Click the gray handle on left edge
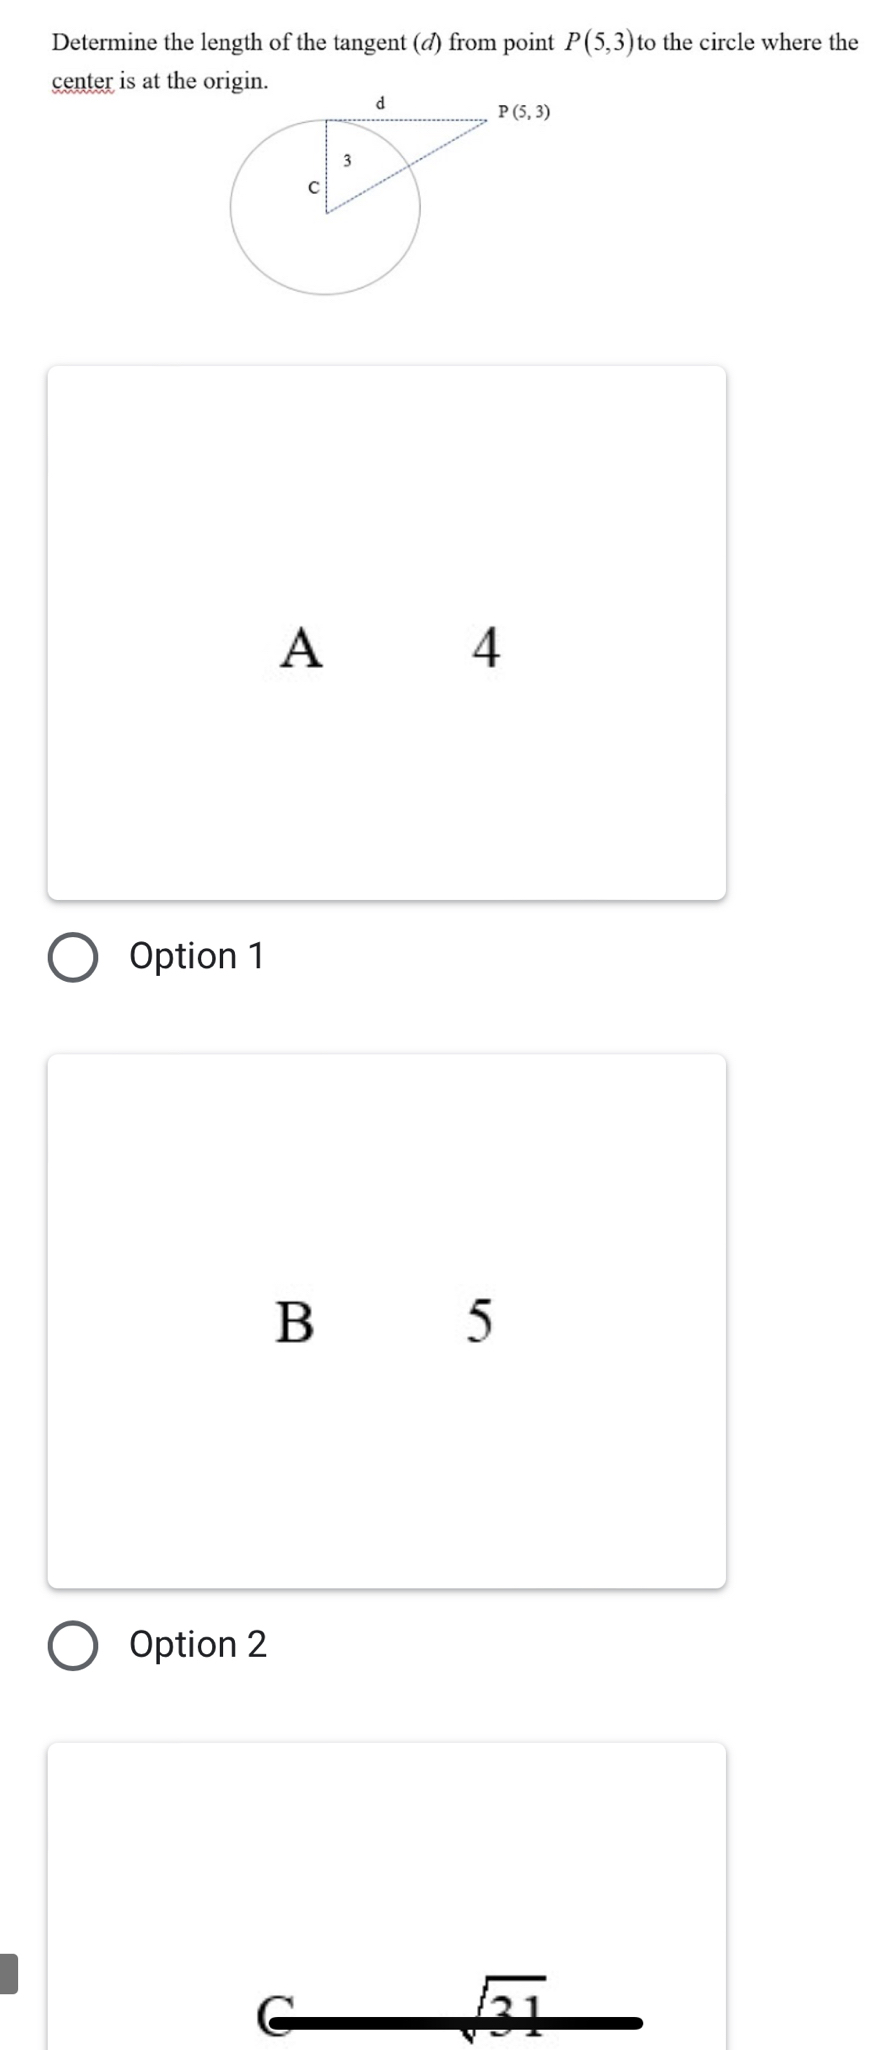This screenshot has width=876, height=2050. click(8, 1973)
